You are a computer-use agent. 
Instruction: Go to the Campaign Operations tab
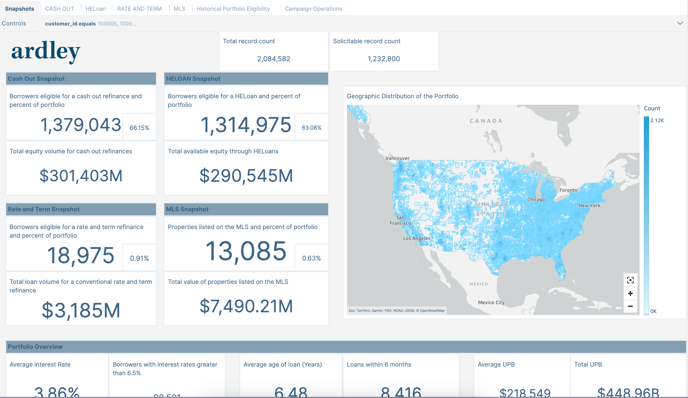(x=313, y=9)
